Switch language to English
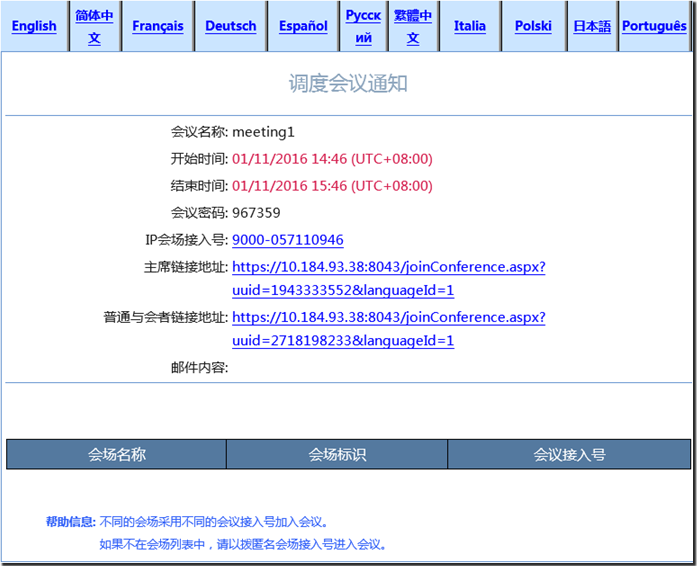 click(34, 26)
